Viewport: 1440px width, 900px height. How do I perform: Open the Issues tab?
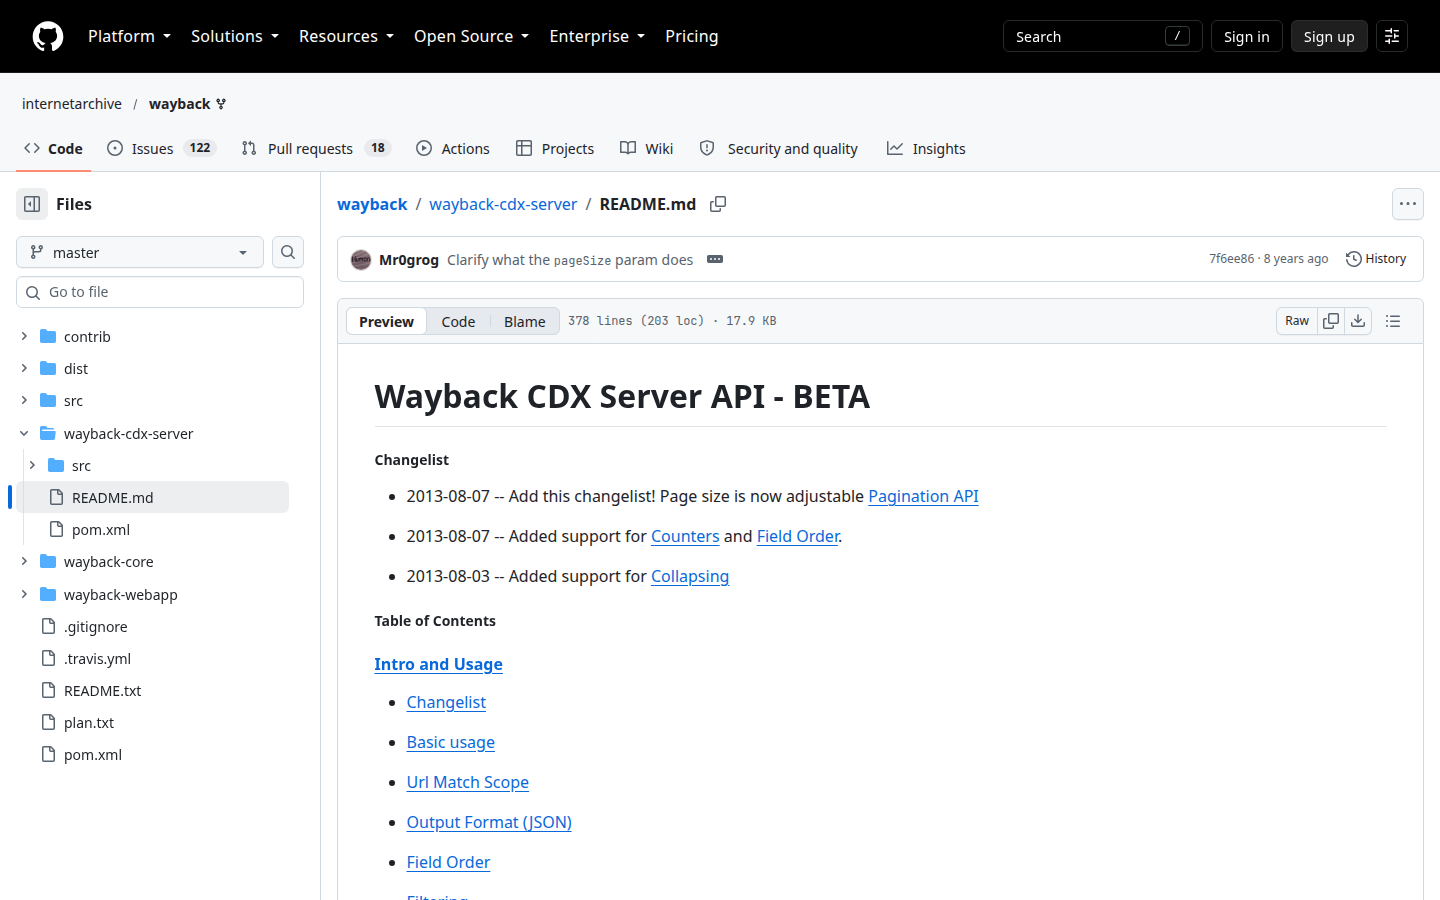161,148
